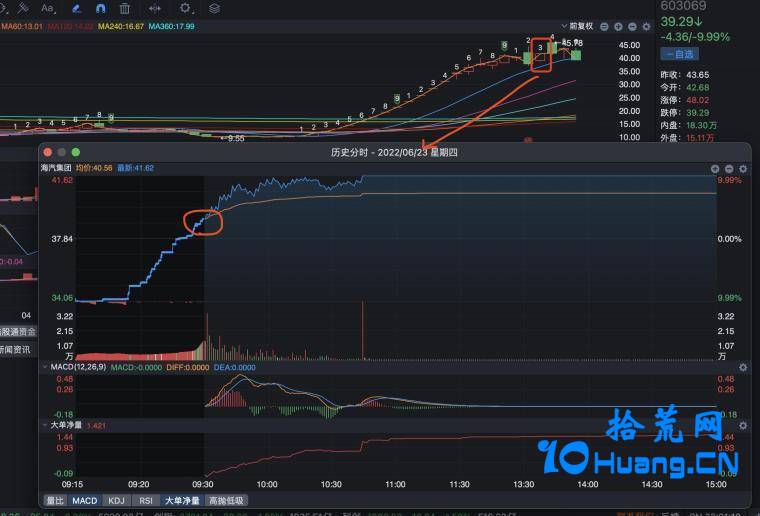Click the 新闻资讯 item in left sidebar
The image size is (760, 516).
click(x=16, y=349)
